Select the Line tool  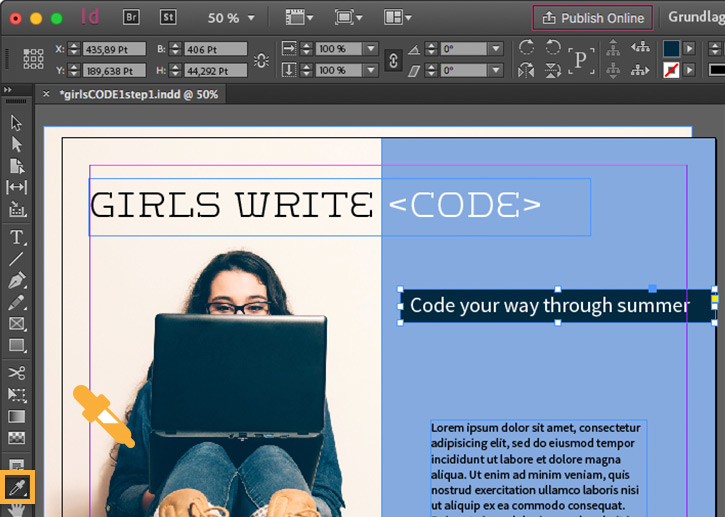(x=16, y=259)
